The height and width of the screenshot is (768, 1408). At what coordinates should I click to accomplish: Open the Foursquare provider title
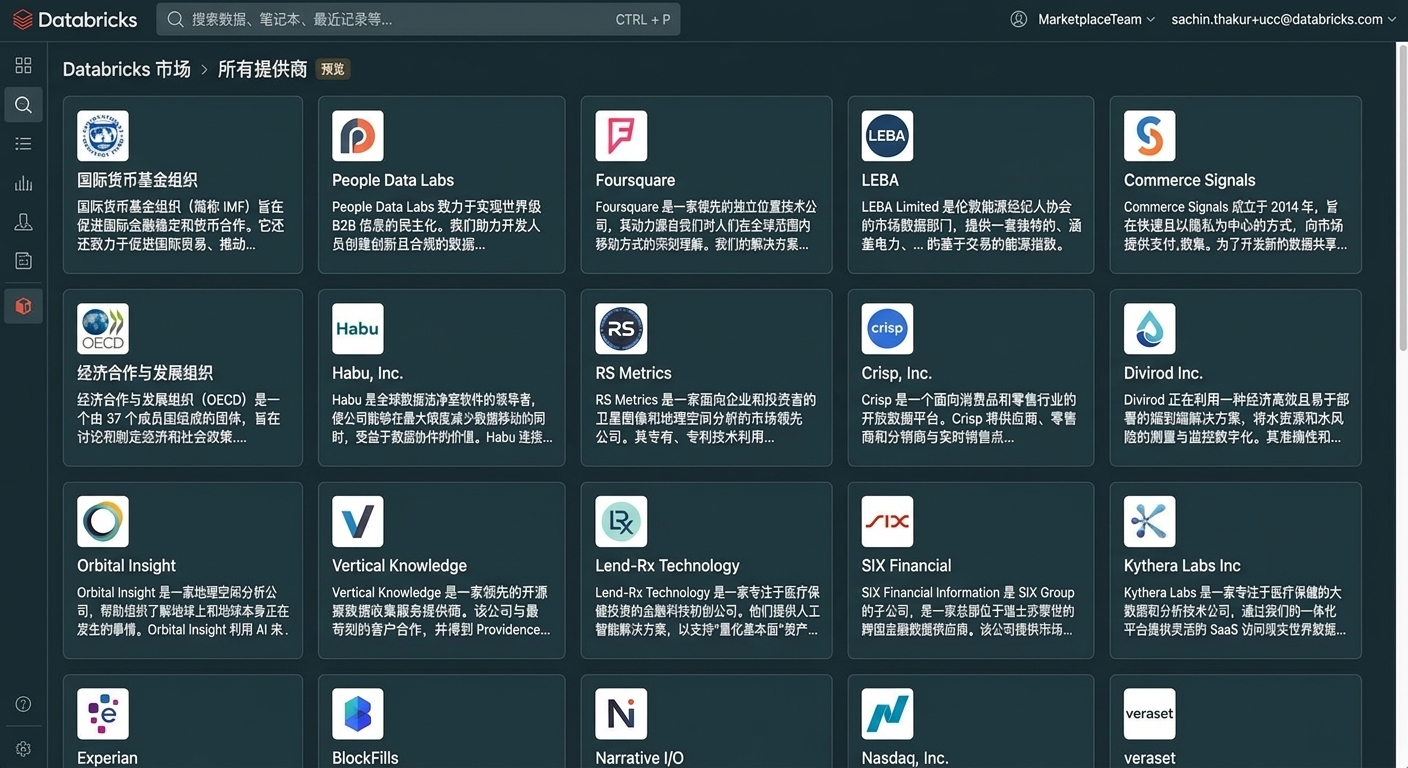[x=635, y=180]
